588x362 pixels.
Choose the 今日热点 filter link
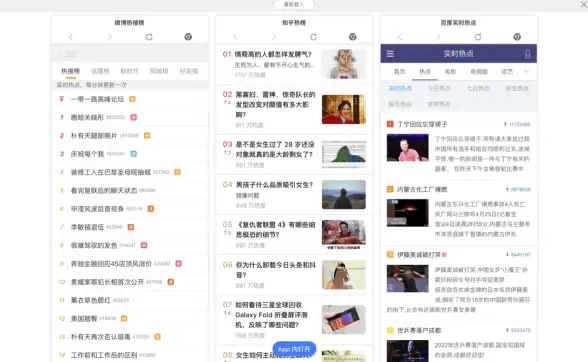[x=439, y=88]
